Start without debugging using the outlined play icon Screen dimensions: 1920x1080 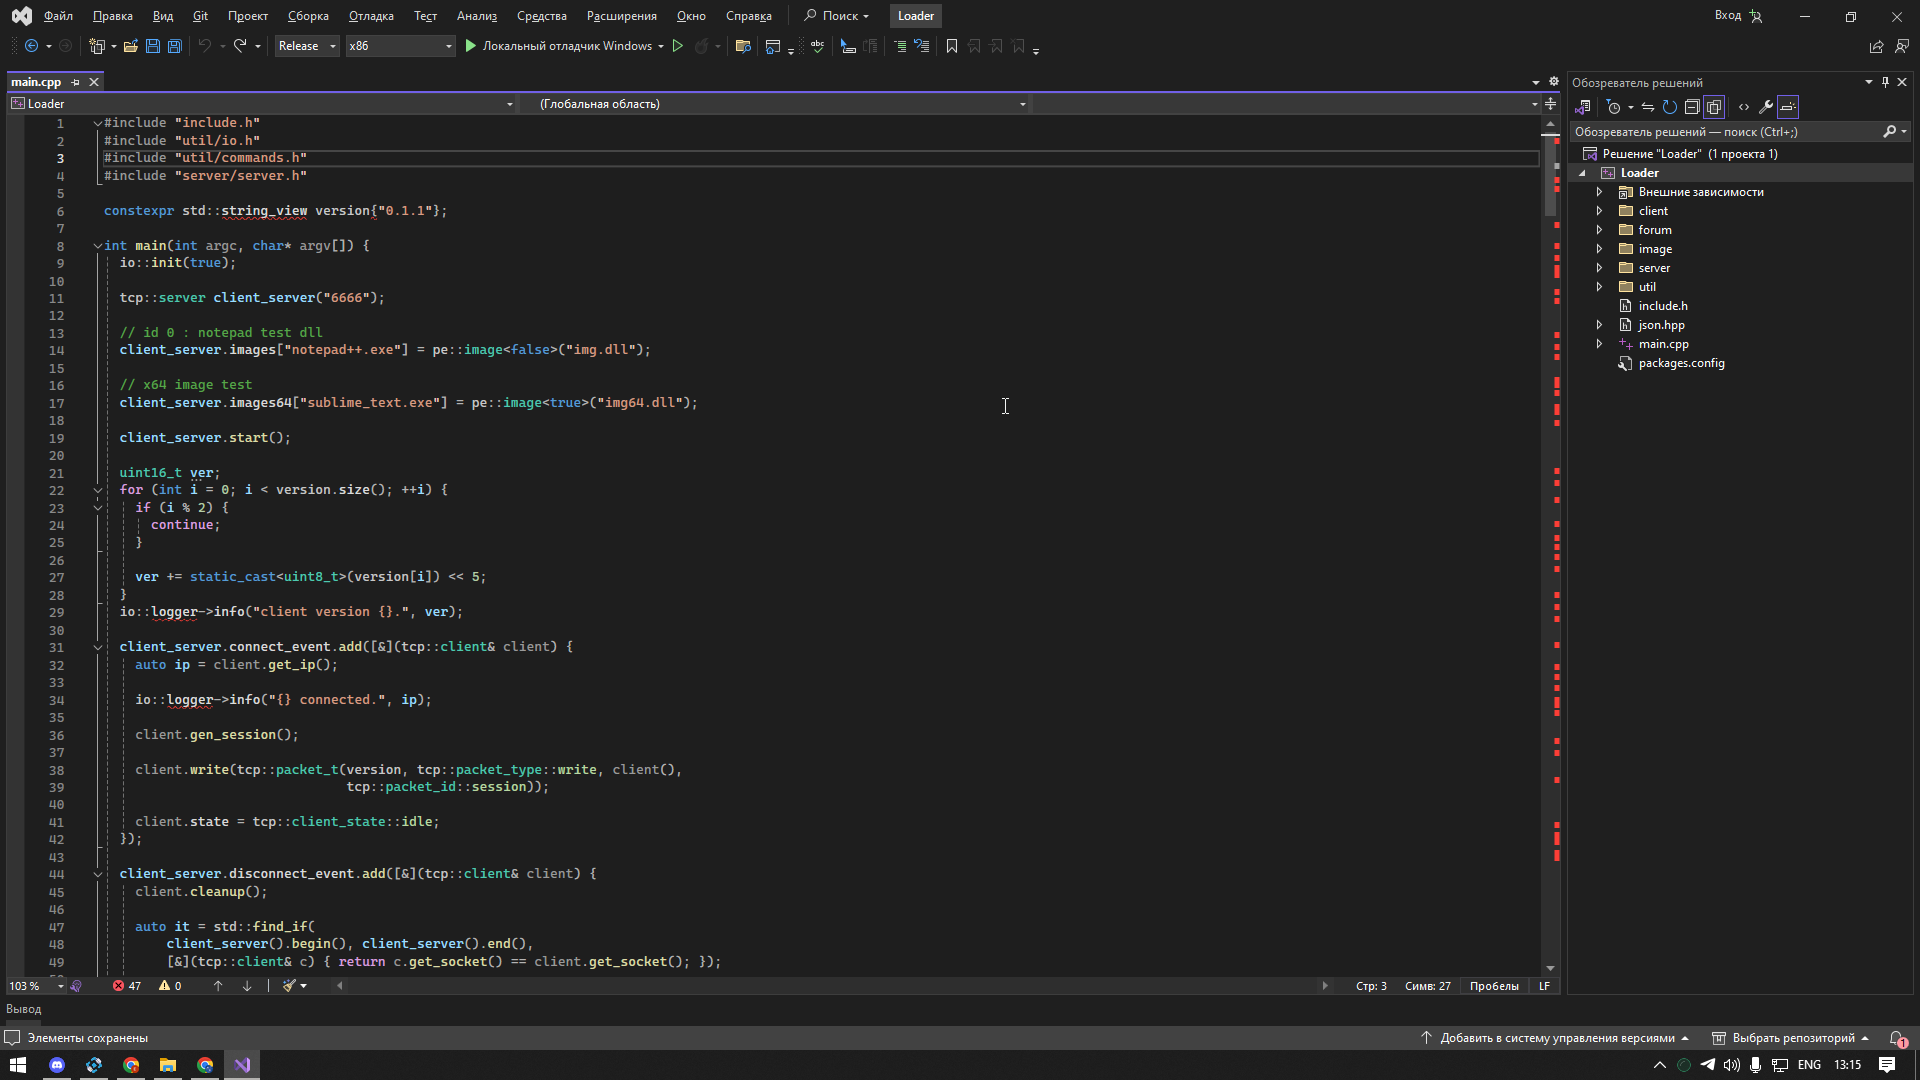(678, 46)
